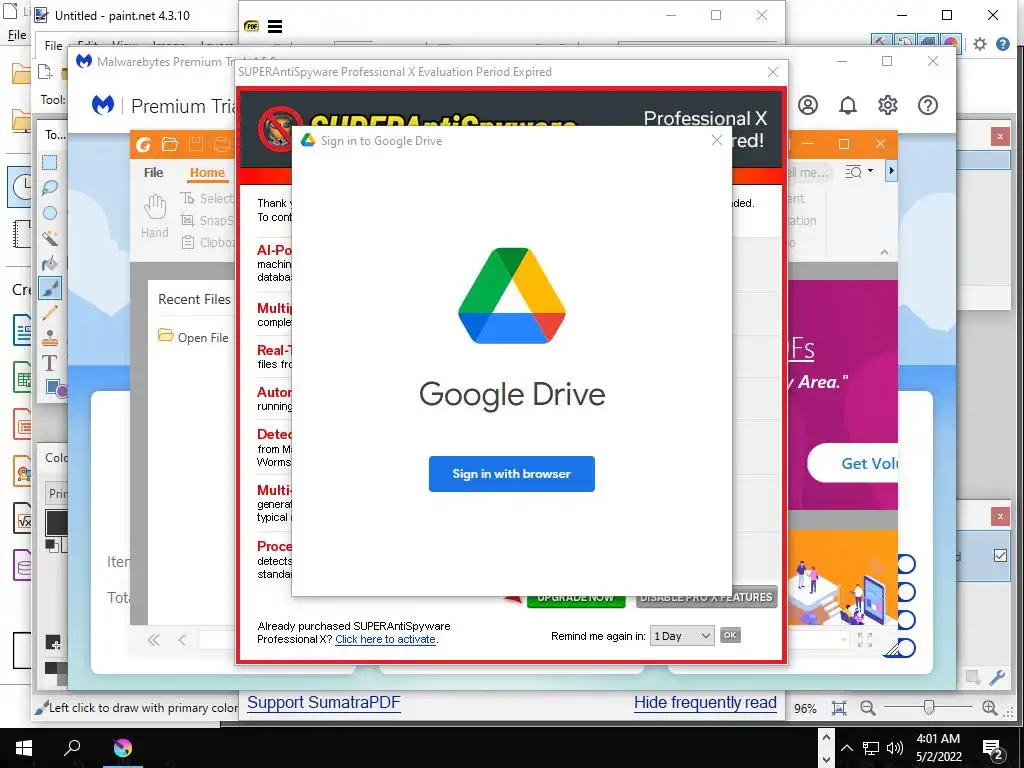
Task: Select Paintbrush tool in paint.net
Action: point(50,288)
